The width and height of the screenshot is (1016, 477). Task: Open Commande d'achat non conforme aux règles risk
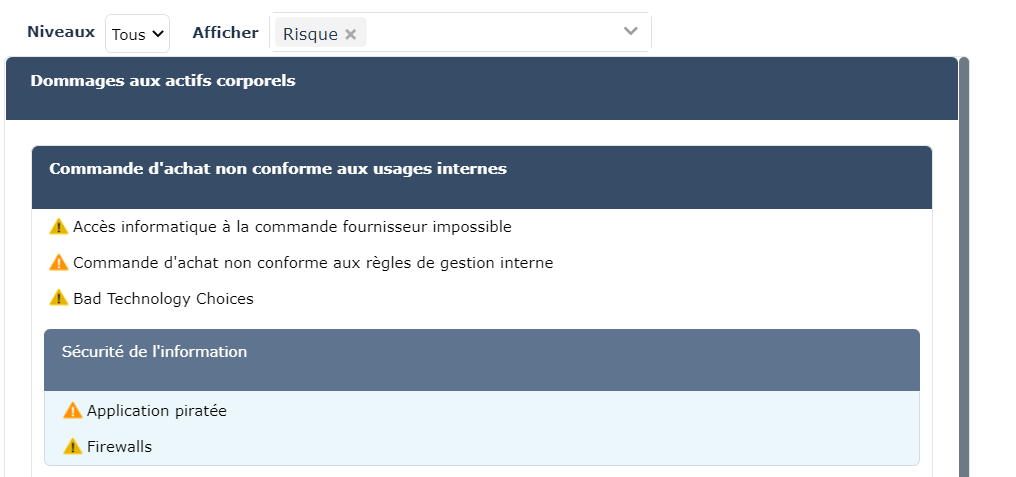313,263
